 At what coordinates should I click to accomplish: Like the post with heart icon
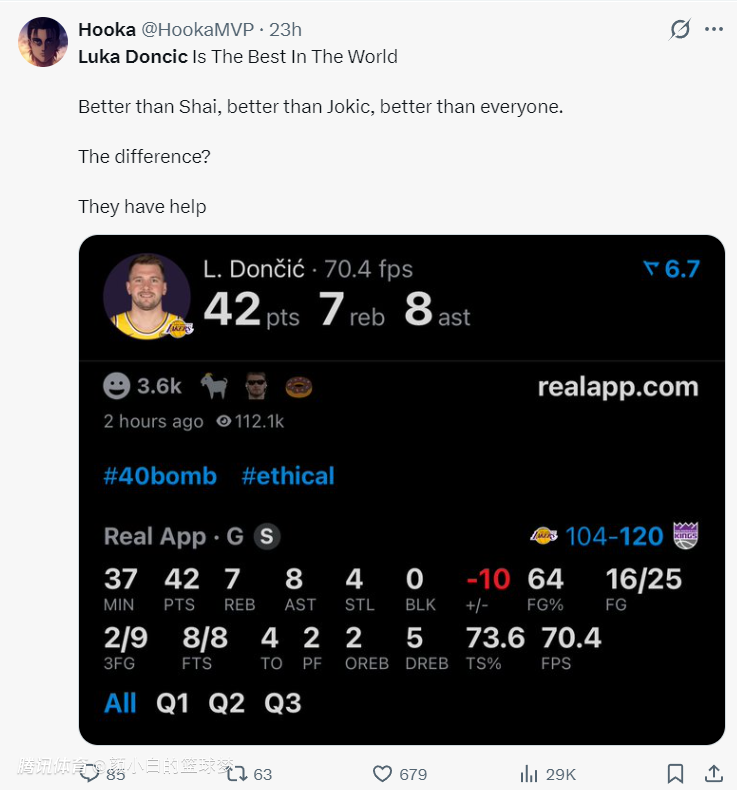(x=382, y=773)
